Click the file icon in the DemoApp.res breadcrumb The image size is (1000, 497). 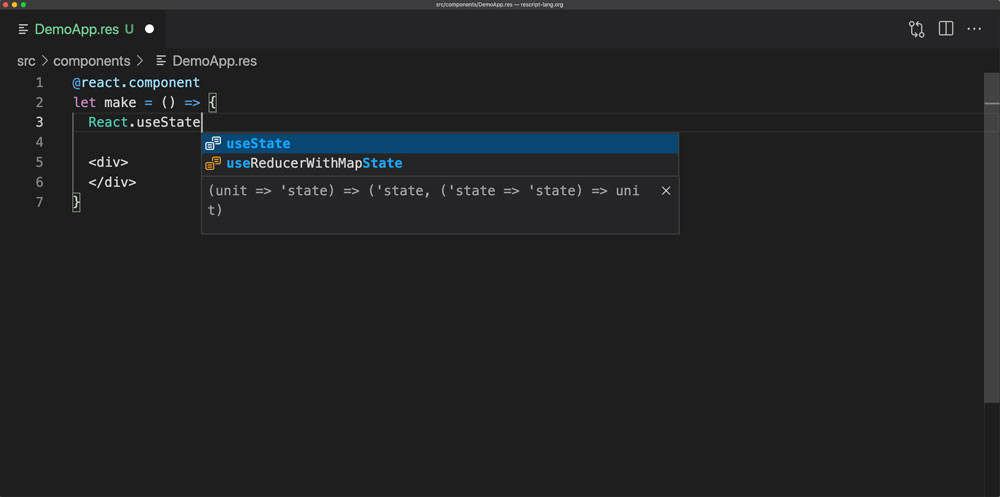pyautogui.click(x=162, y=61)
